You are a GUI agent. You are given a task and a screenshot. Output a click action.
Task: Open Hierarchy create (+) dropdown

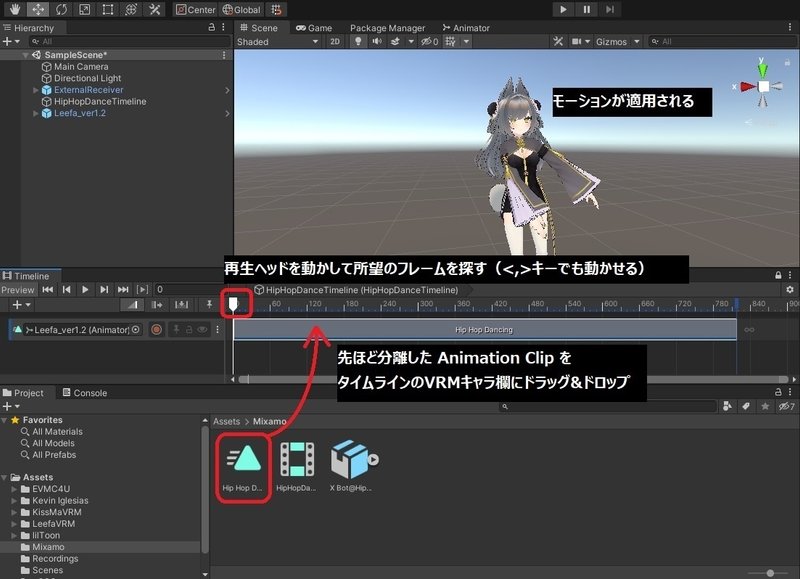11,41
